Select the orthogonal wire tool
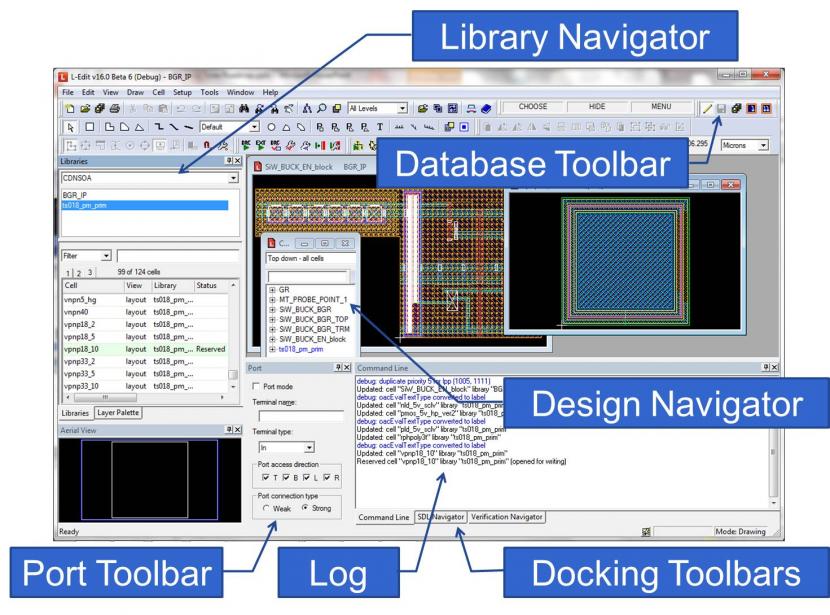 click(158, 127)
